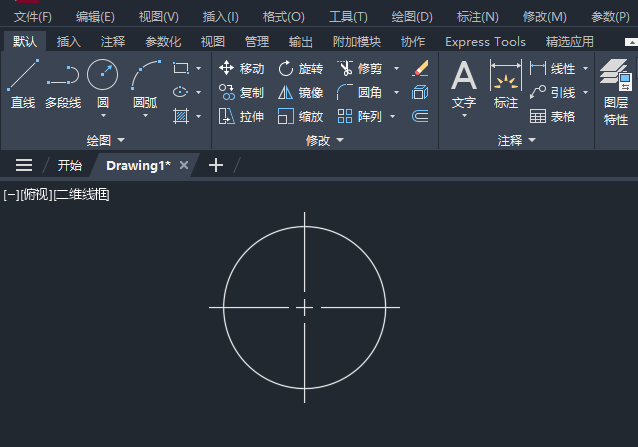Open the Array (阵列) dropdown arrow
This screenshot has height=447, width=638.
tap(393, 116)
